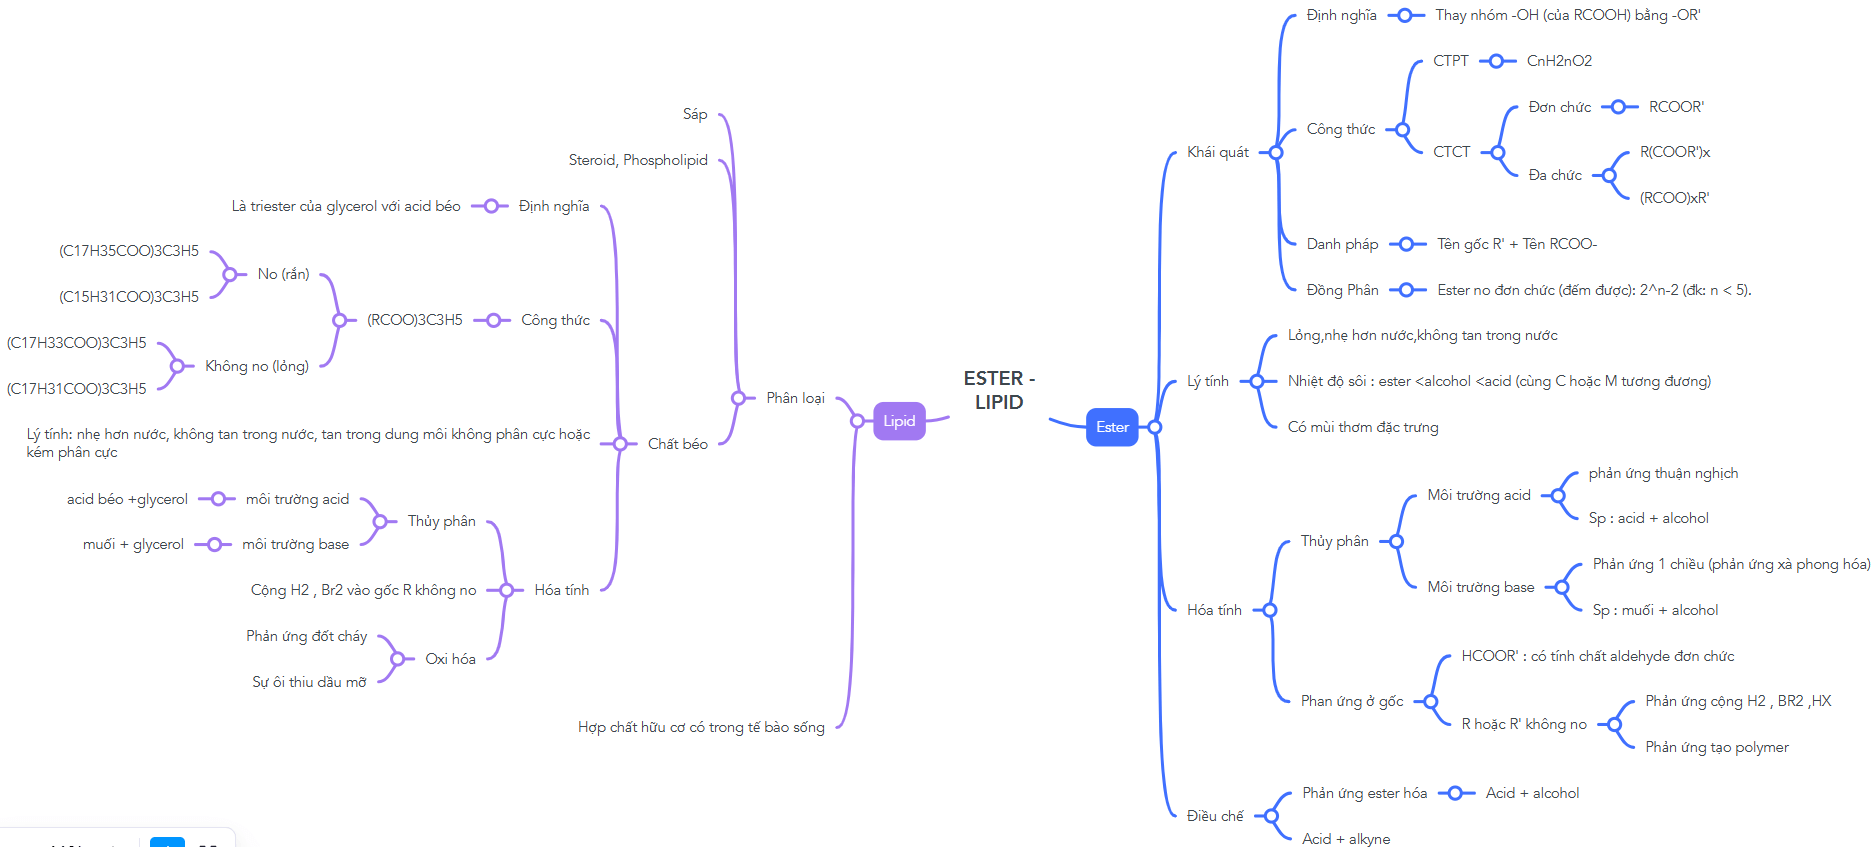Collapse Ester's Thủy phân branch circle
The image size is (1873, 847).
1397,541
